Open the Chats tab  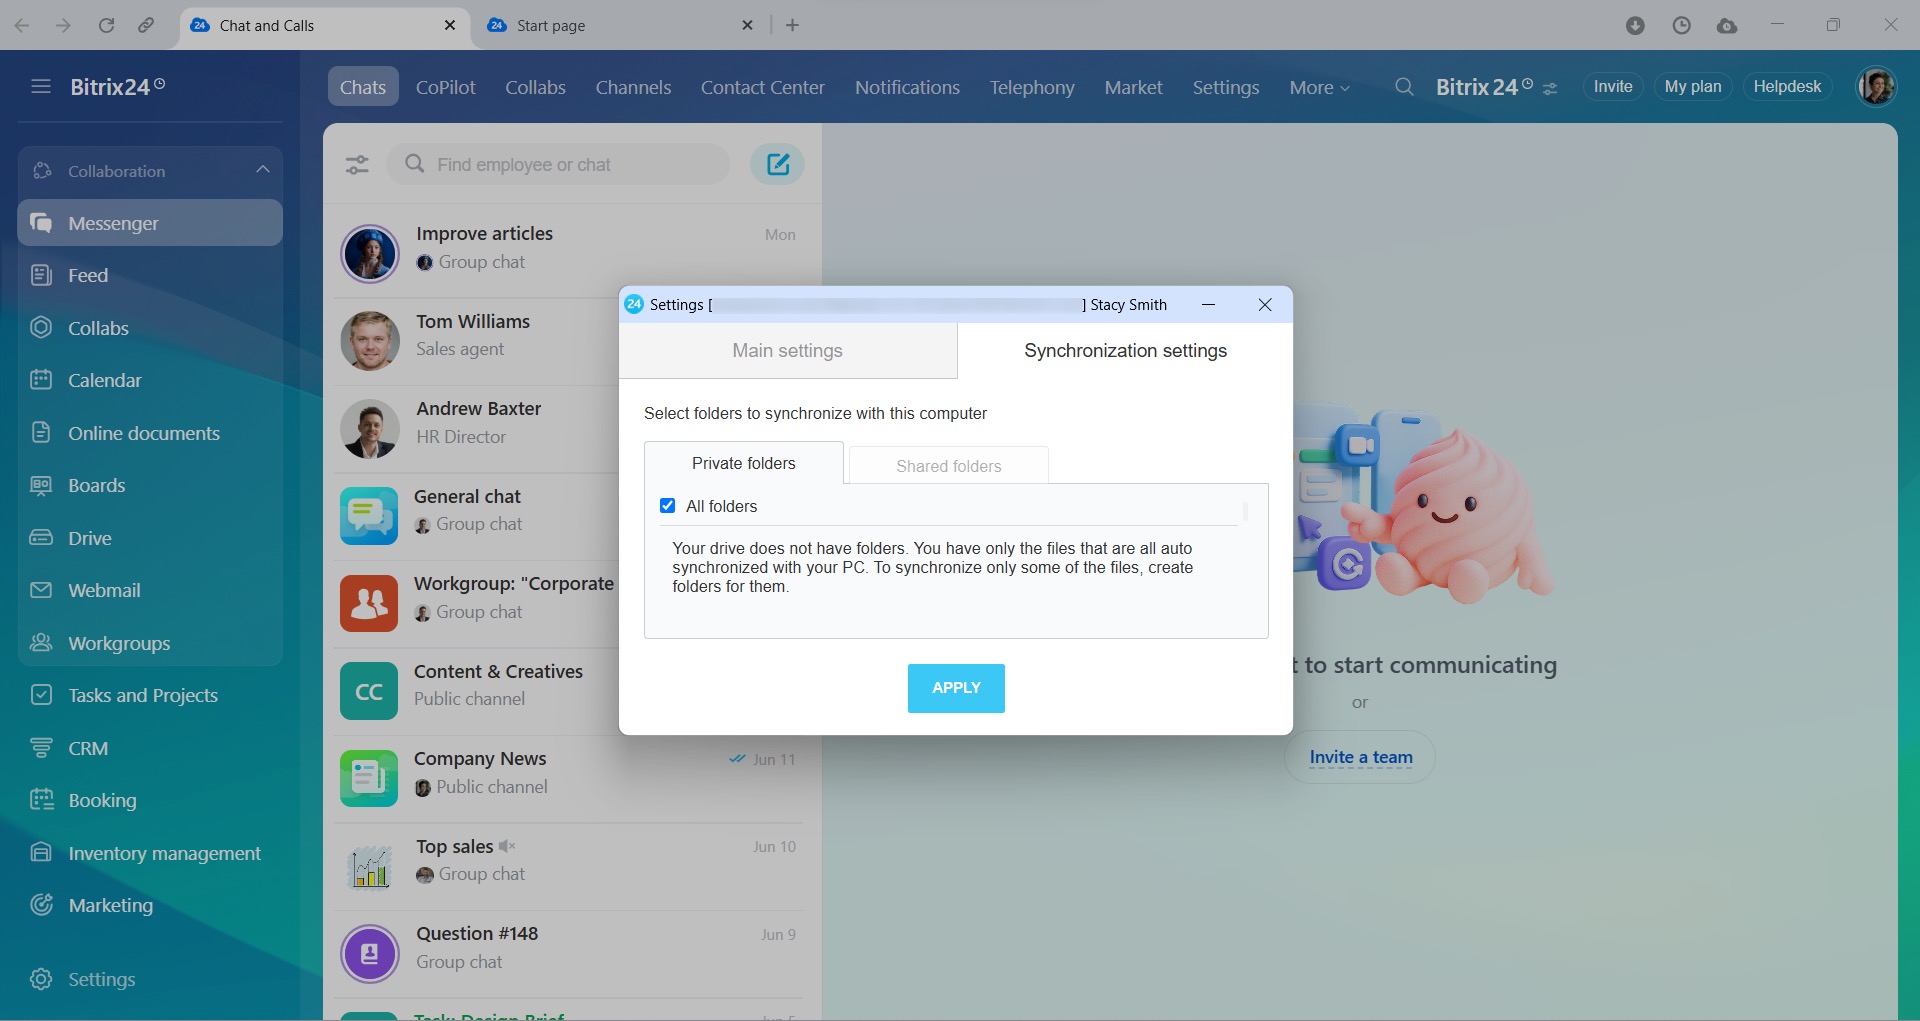point(363,87)
